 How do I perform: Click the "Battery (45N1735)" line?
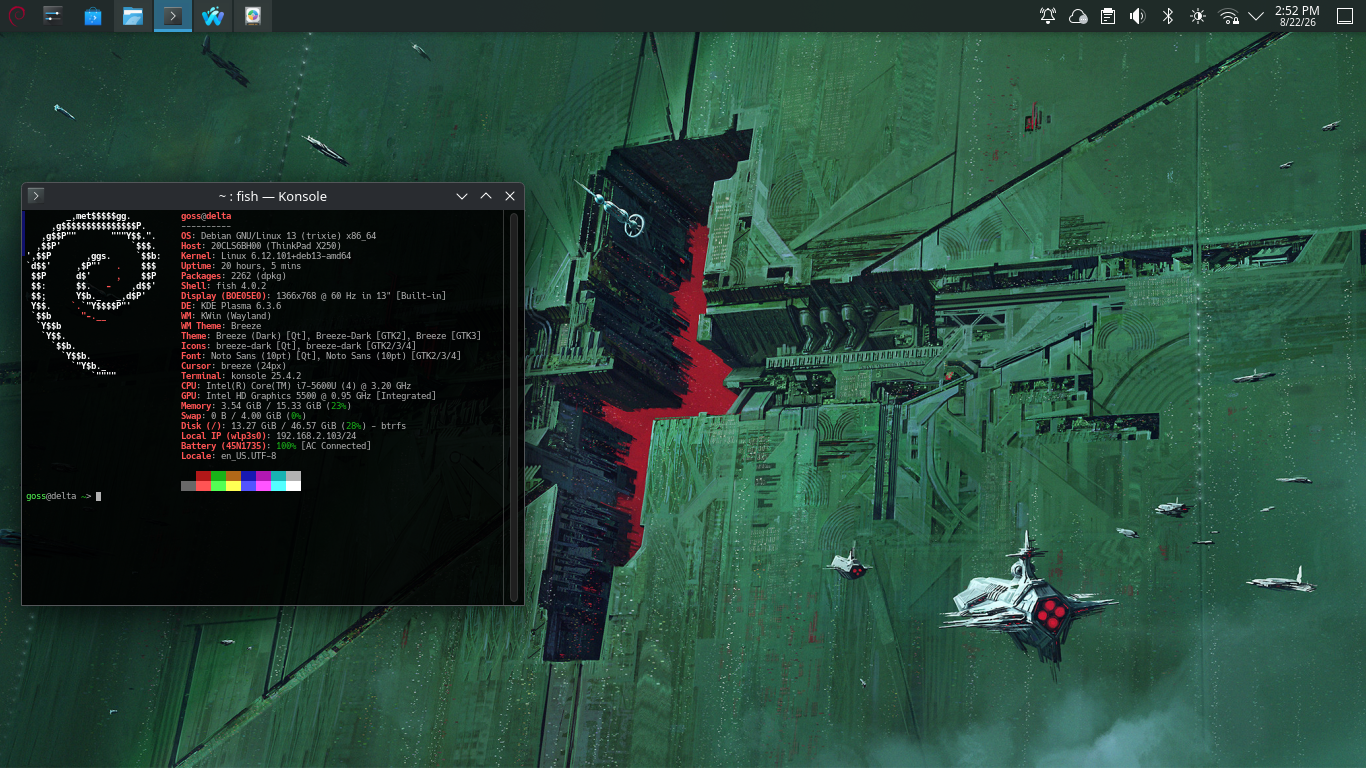click(276, 446)
